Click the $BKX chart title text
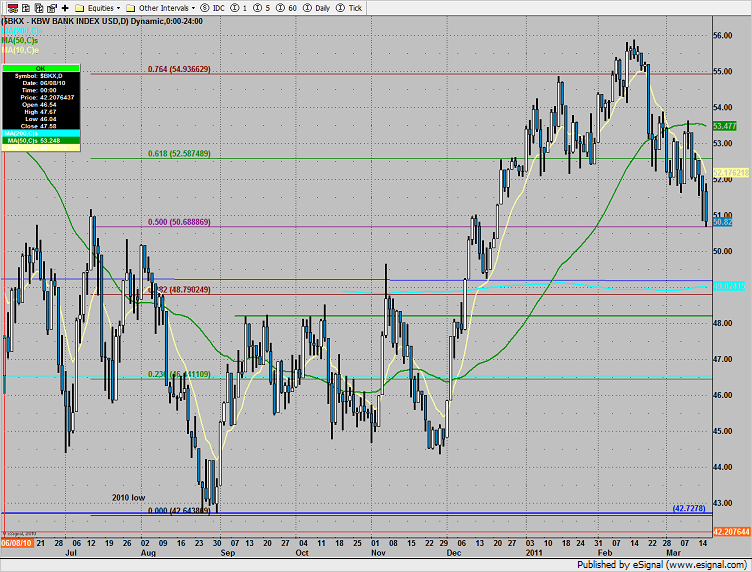The width and height of the screenshot is (752, 572). (102, 22)
